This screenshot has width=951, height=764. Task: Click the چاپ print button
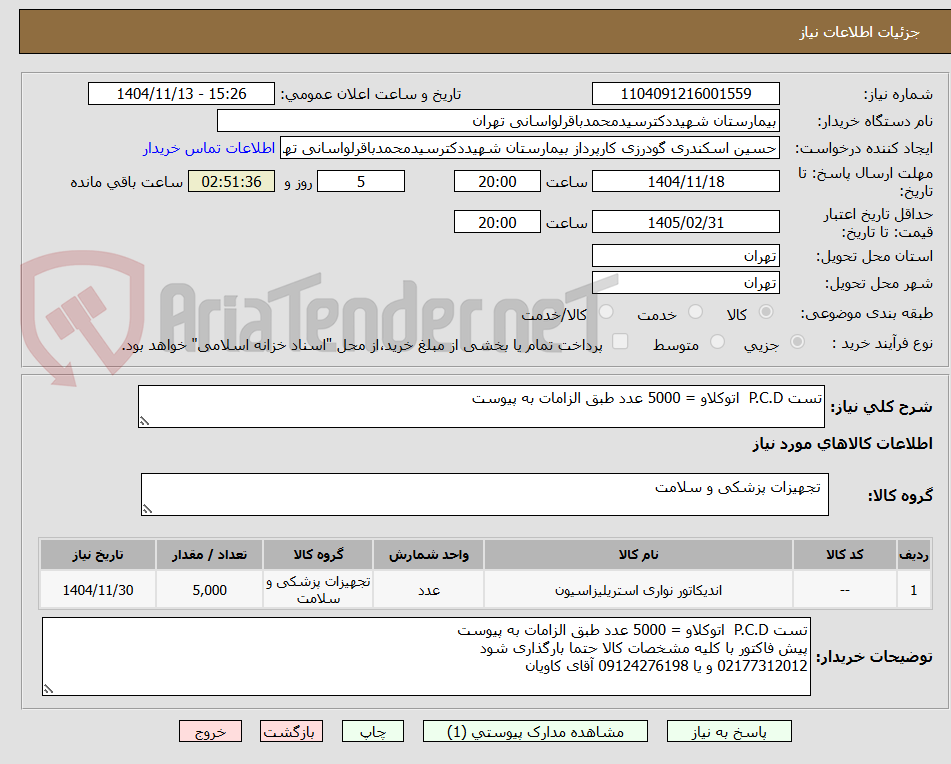[372, 731]
